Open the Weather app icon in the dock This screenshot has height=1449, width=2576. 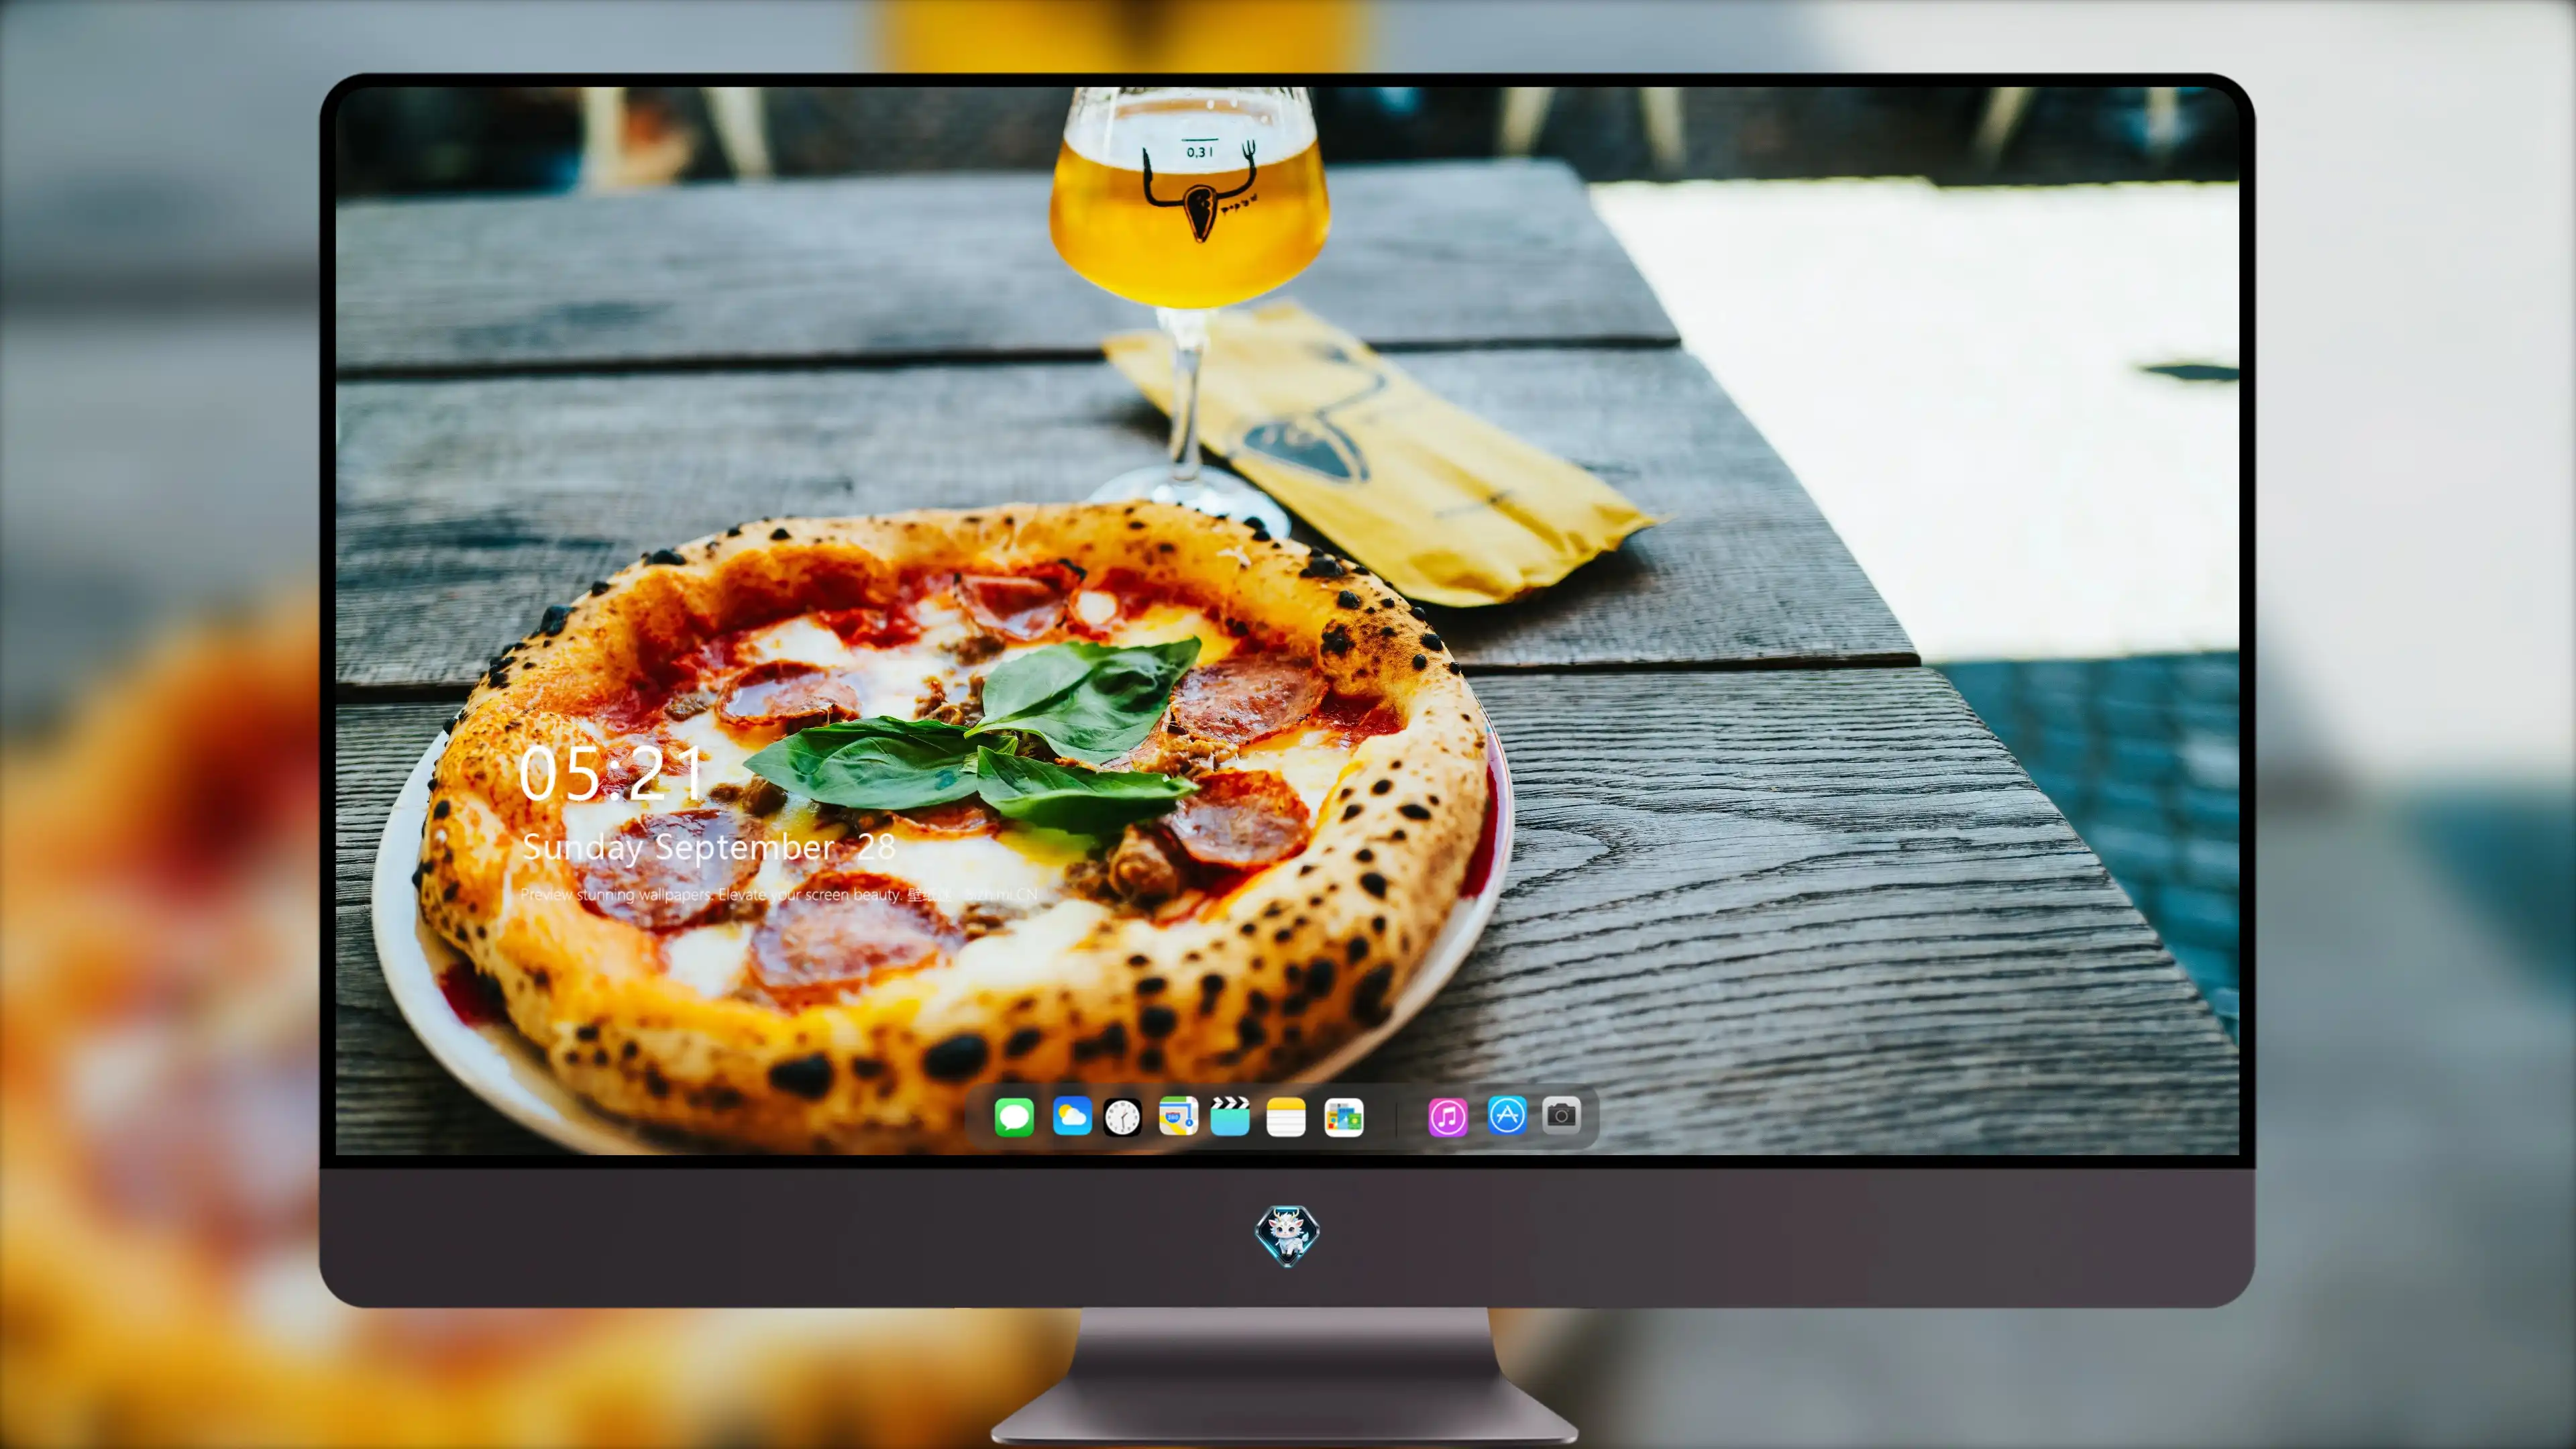coord(1072,1116)
